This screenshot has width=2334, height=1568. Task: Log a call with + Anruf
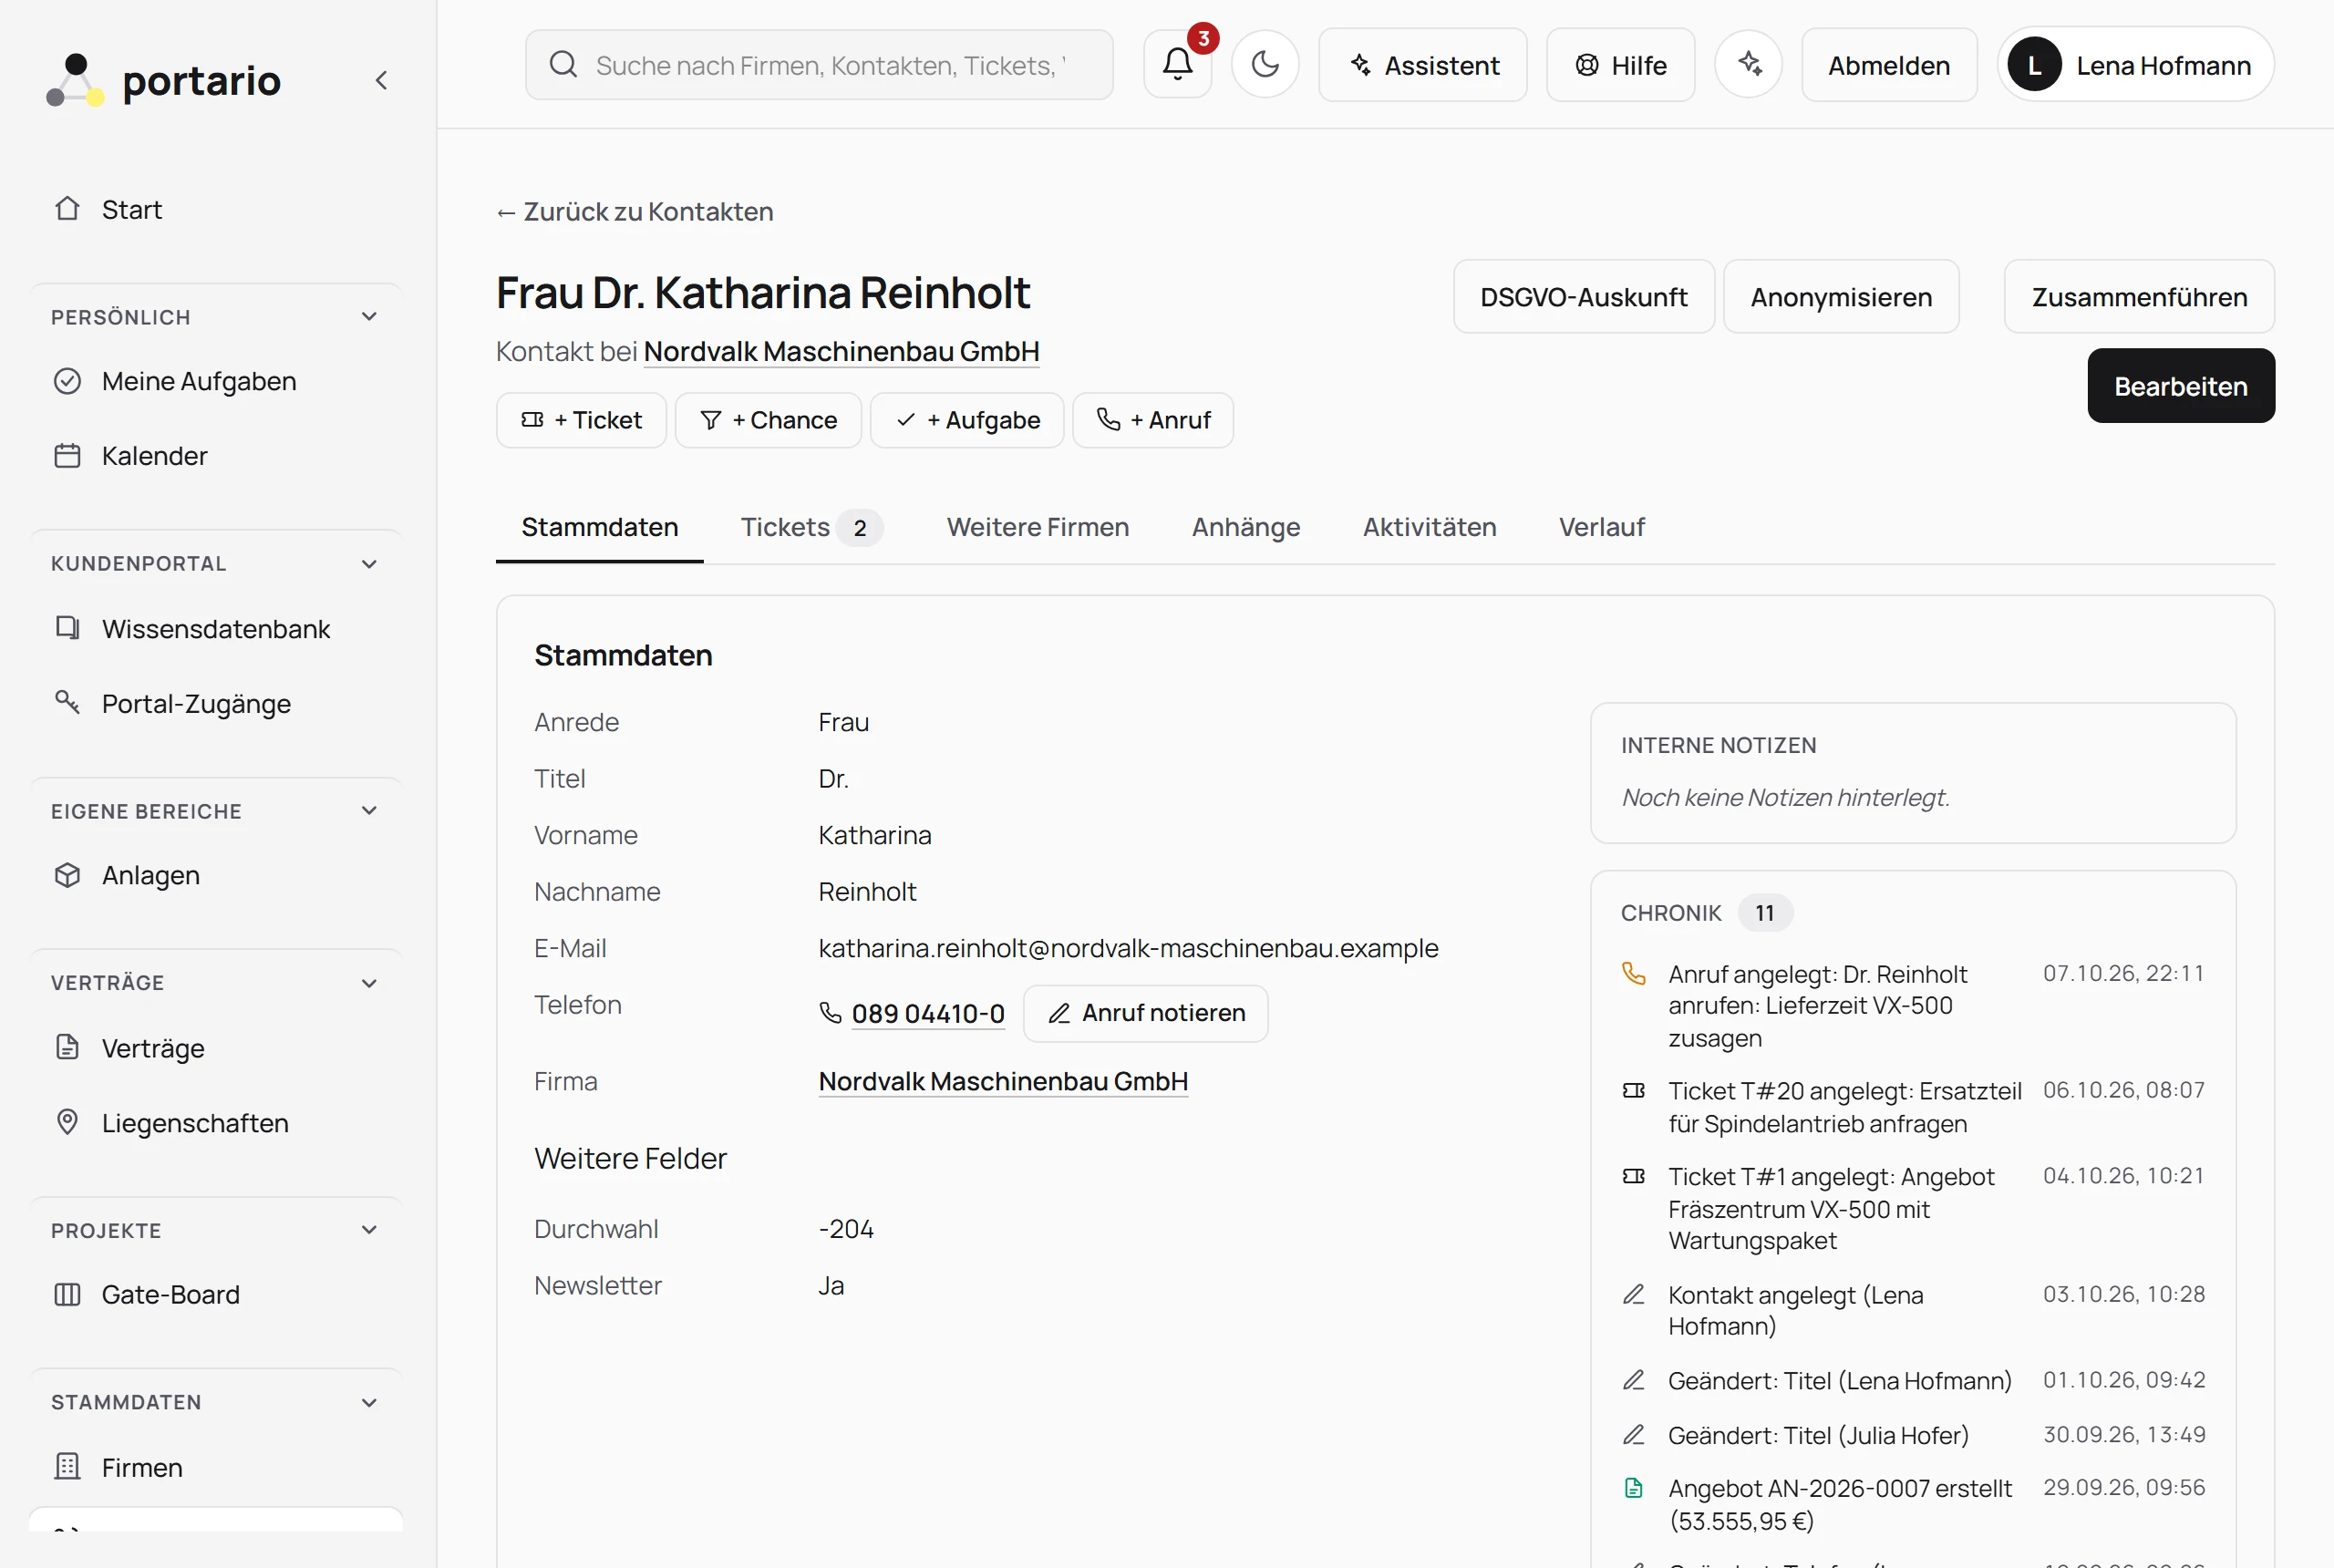(1153, 420)
